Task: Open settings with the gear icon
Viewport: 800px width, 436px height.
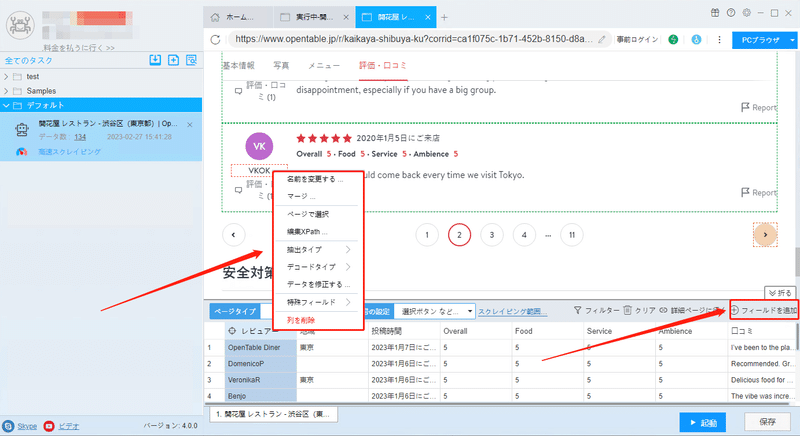Action: pos(746,13)
